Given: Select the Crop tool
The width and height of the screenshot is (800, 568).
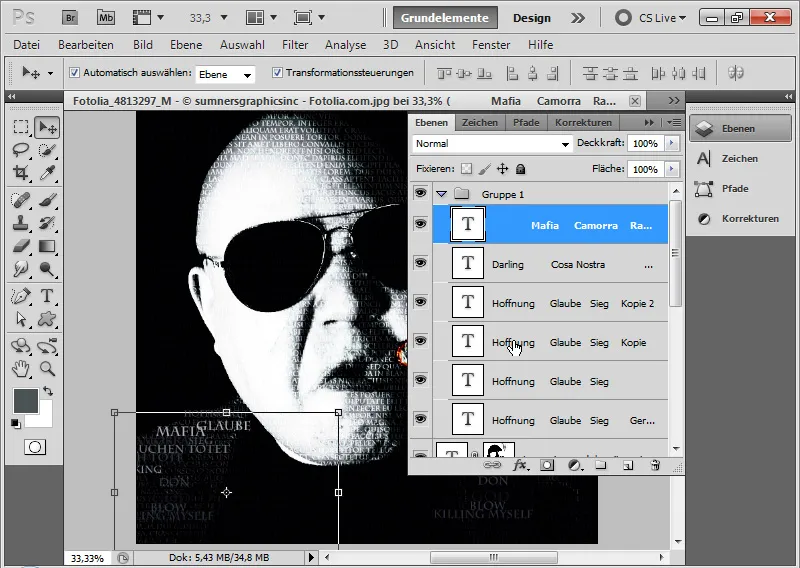Looking at the screenshot, I should pos(21,173).
